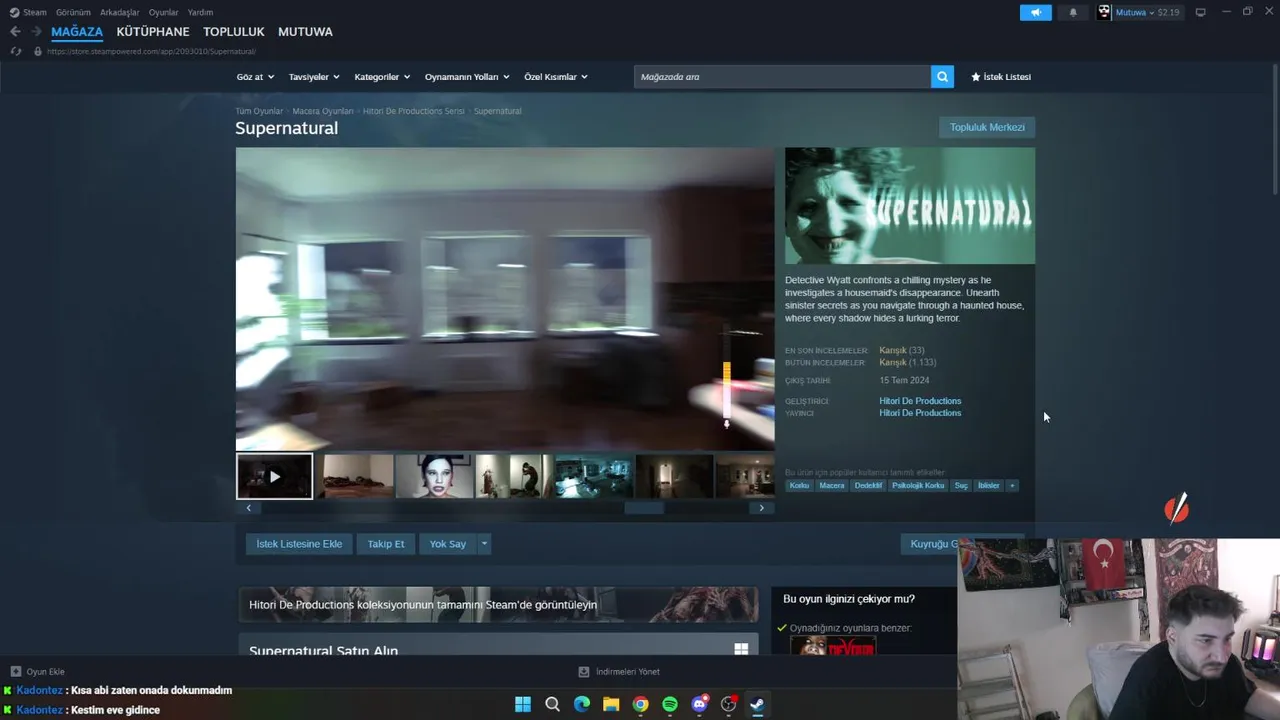The height and width of the screenshot is (720, 1280).
Task: Open the Yok Say options arrow
Action: click(x=484, y=544)
